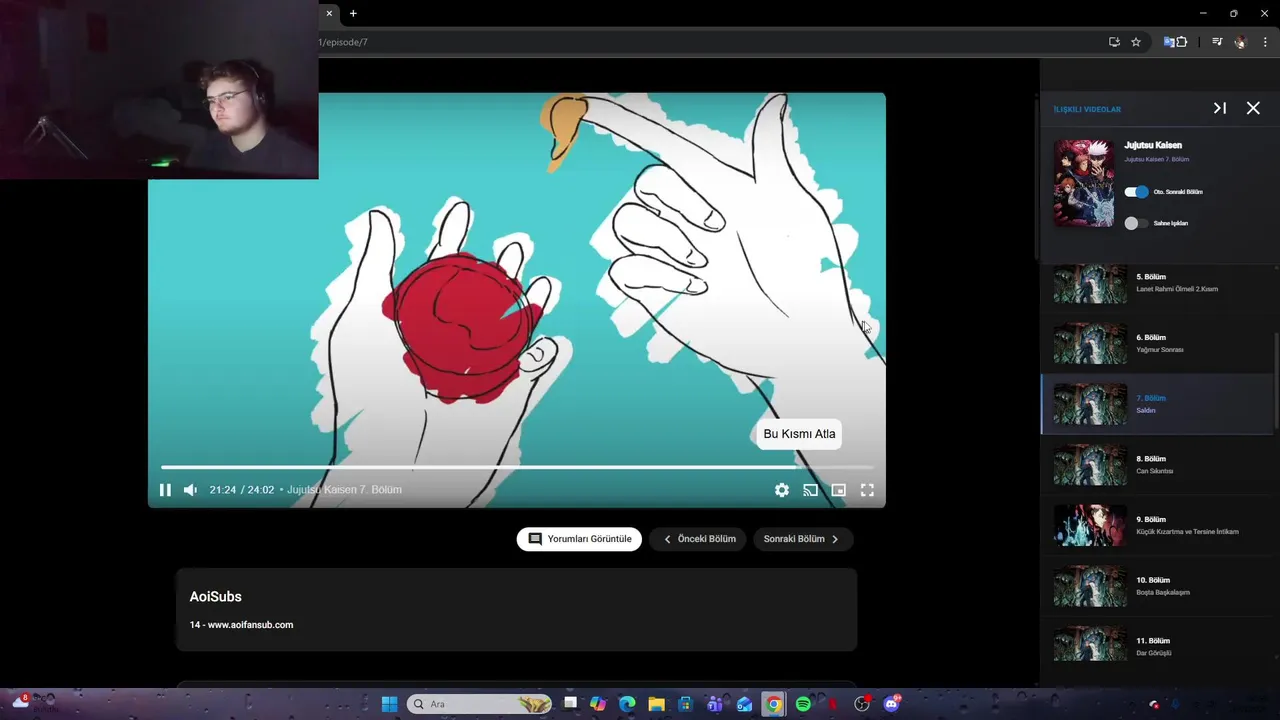The image size is (1280, 720).
Task: Open Discord from the taskbar
Action: pyautogui.click(x=891, y=704)
